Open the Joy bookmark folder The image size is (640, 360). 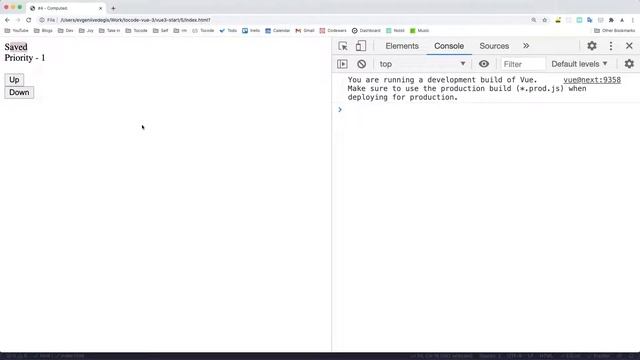[x=87, y=31]
